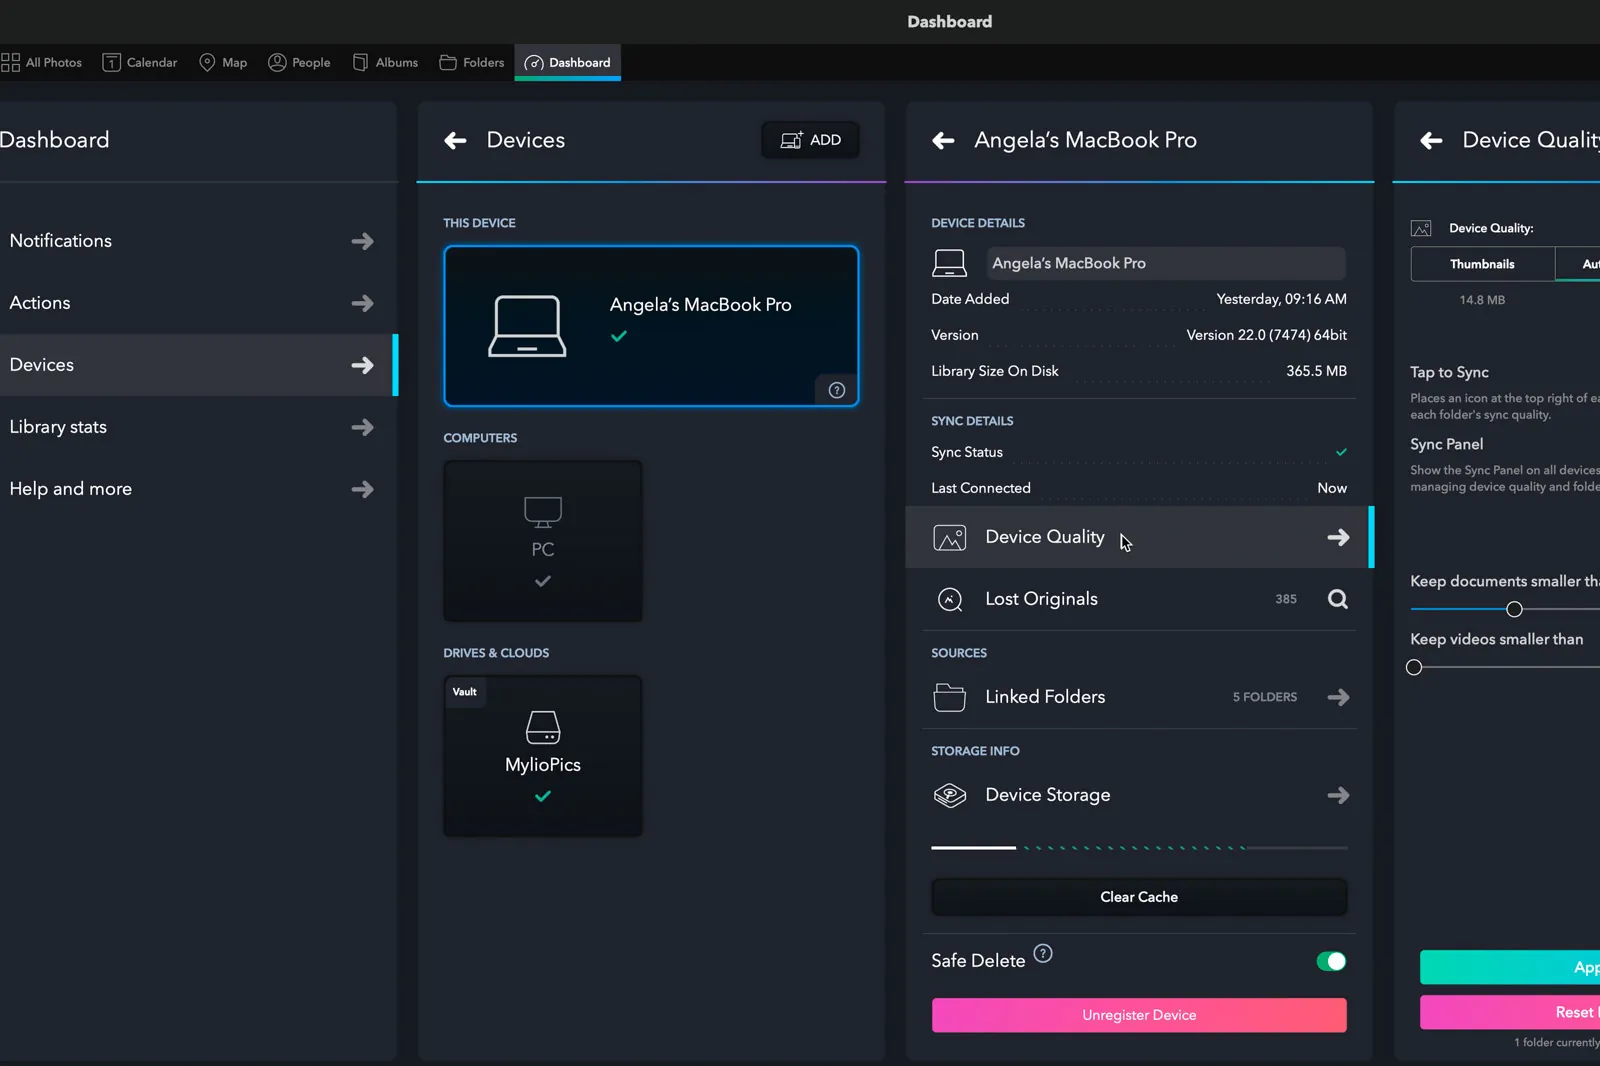Click the Date Added Yesterday, 09:16 AM value
Screen dimensions: 1600x1066
(1281, 299)
